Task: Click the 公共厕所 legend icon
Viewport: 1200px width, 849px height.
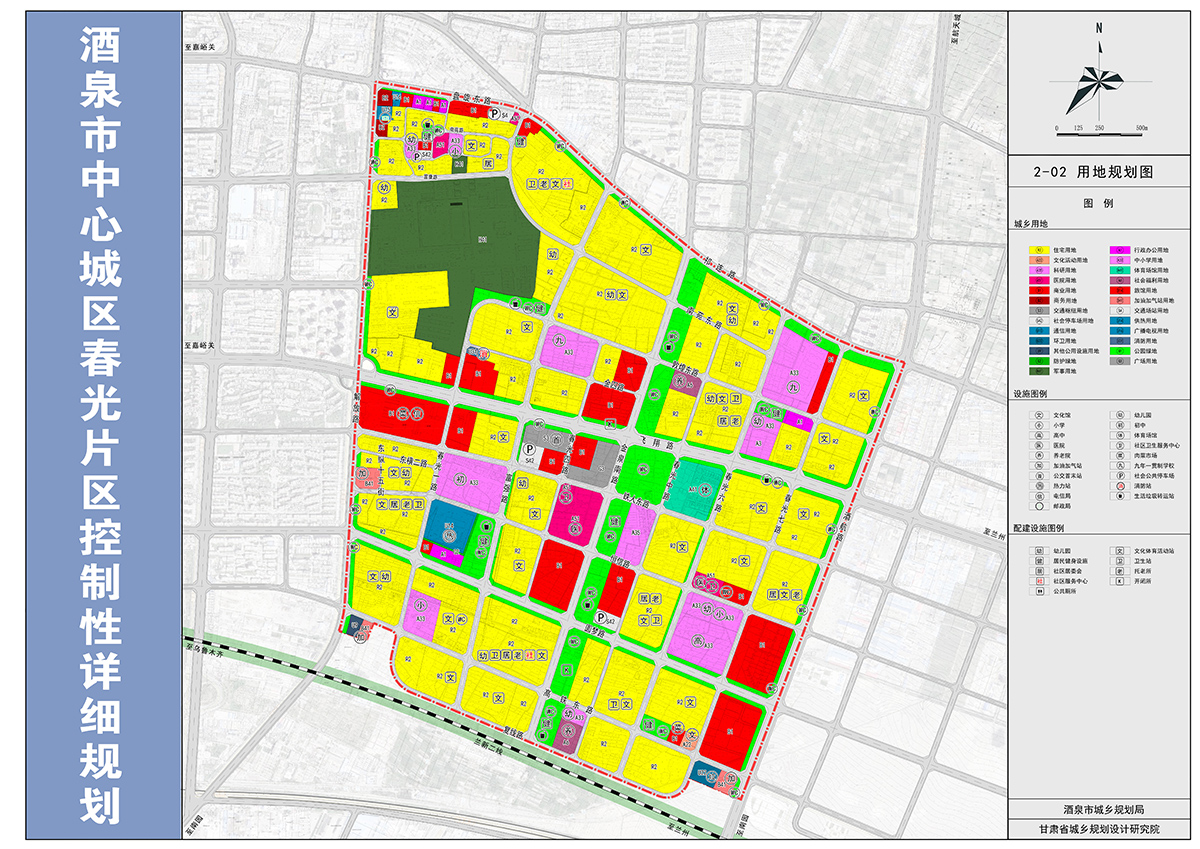Action: 1039,590
